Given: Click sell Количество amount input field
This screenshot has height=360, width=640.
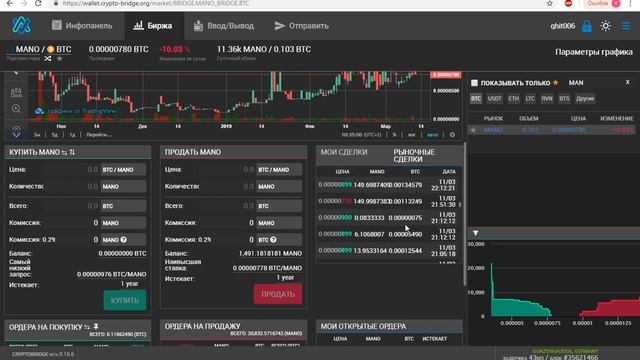Looking at the screenshot, I should tap(228, 187).
